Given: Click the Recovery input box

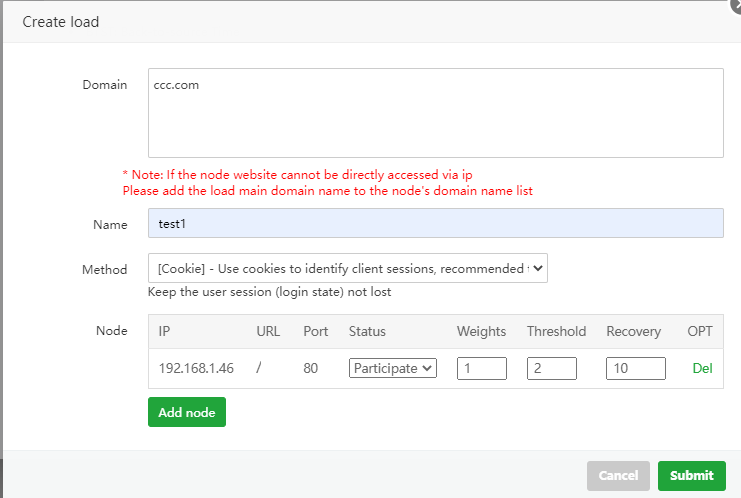Looking at the screenshot, I should pyautogui.click(x=635, y=368).
